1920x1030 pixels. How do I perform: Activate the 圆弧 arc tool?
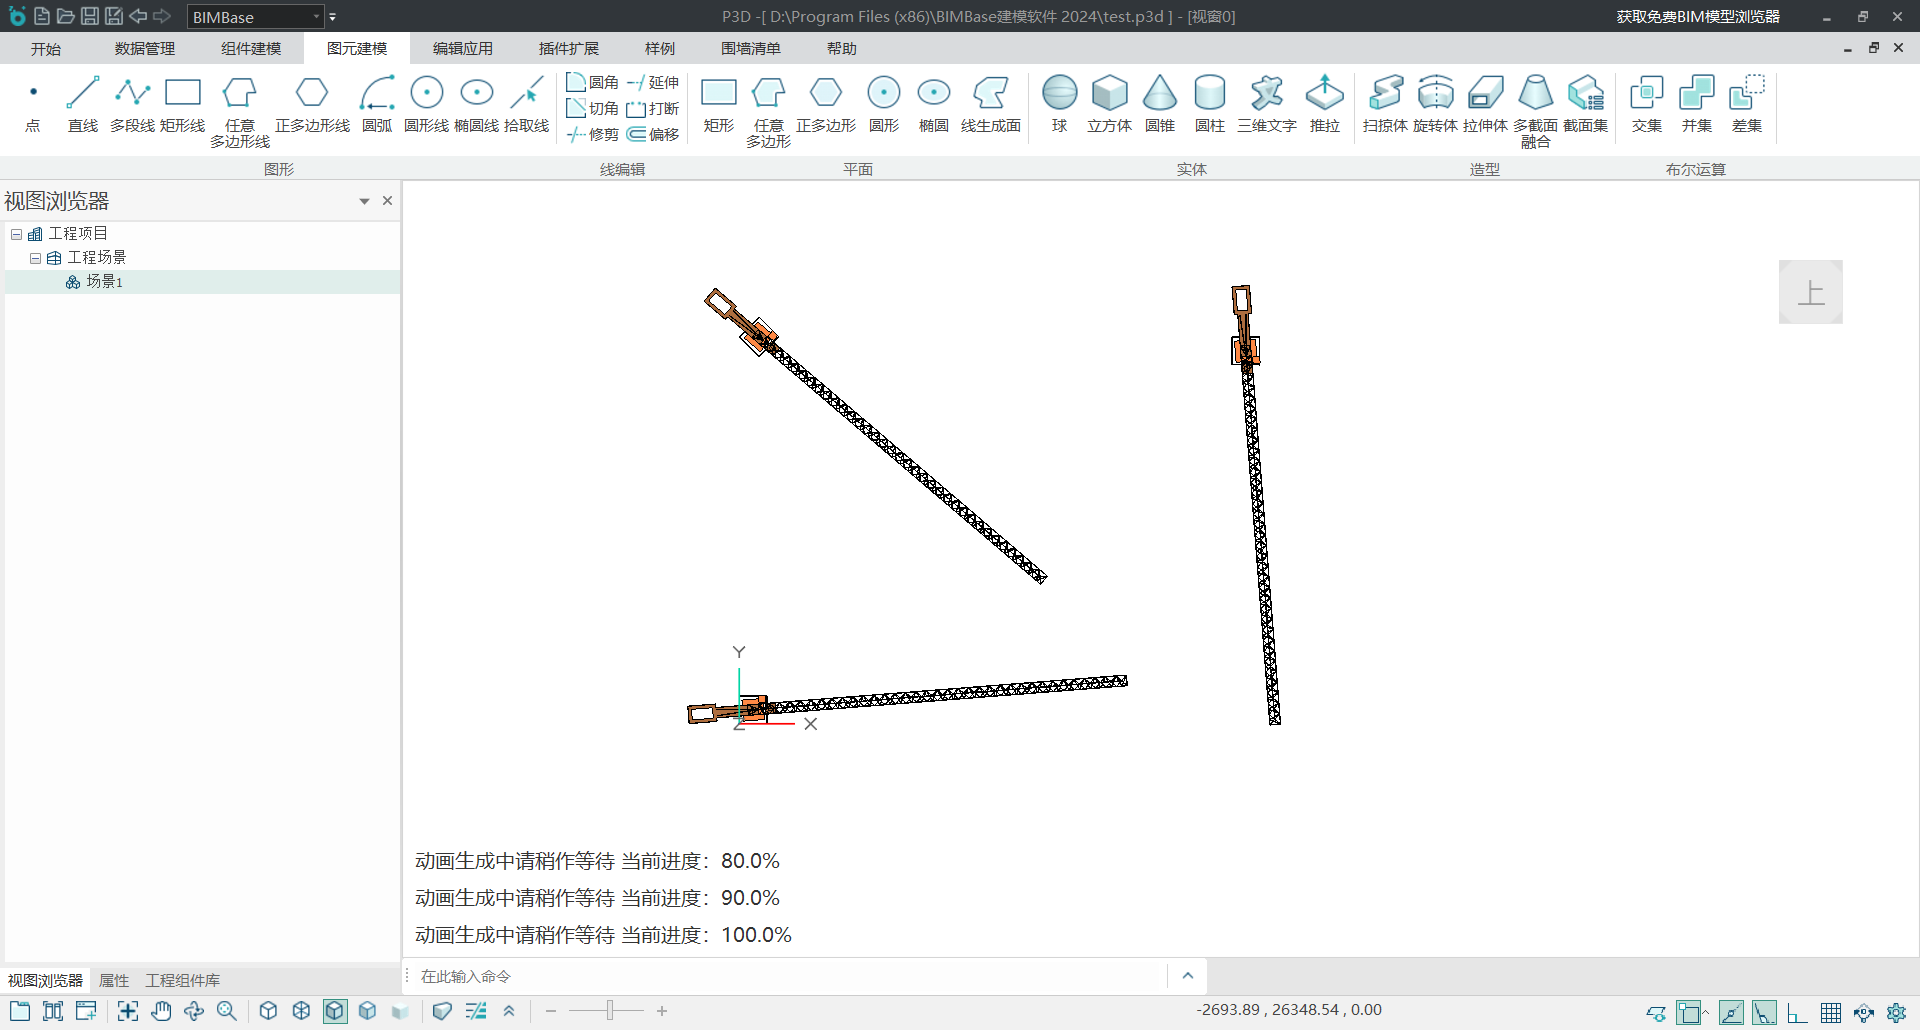point(377,104)
